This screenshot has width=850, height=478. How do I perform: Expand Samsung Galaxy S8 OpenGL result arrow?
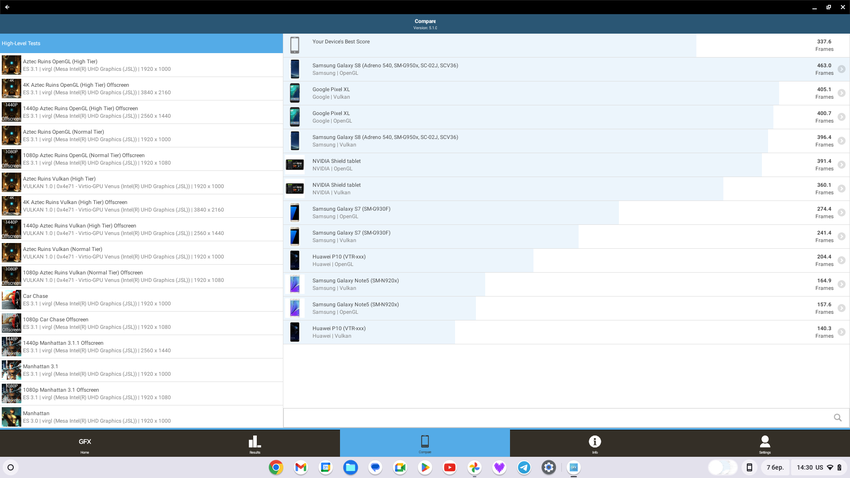841,69
